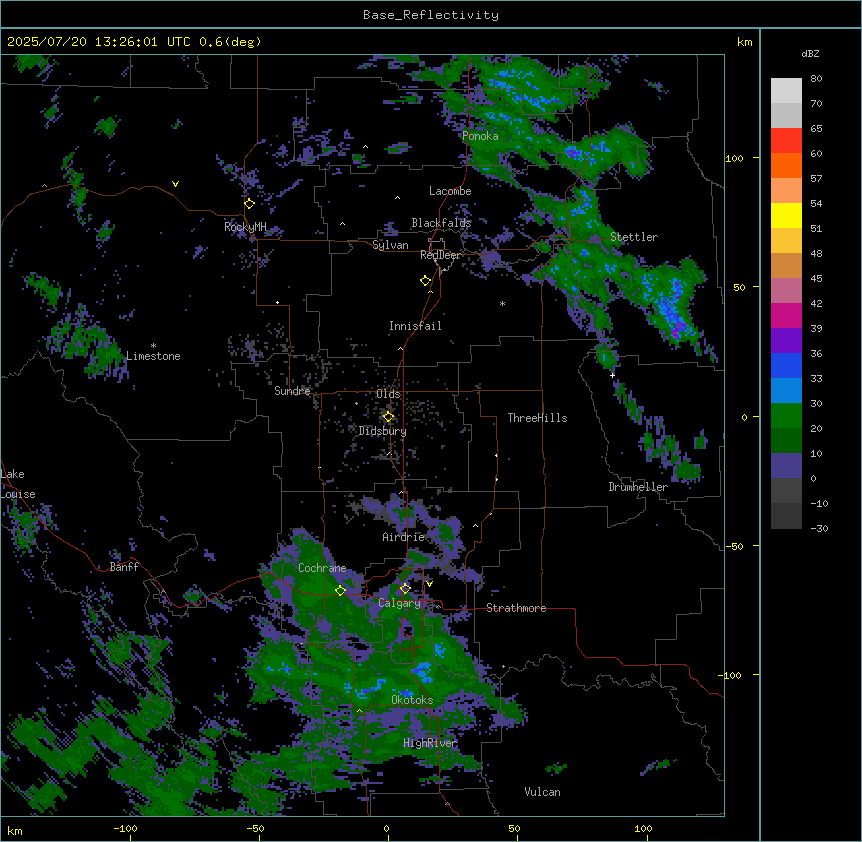Viewport: 862px width, 842px height.
Task: Click the Airdrie city label
Action: tap(404, 537)
